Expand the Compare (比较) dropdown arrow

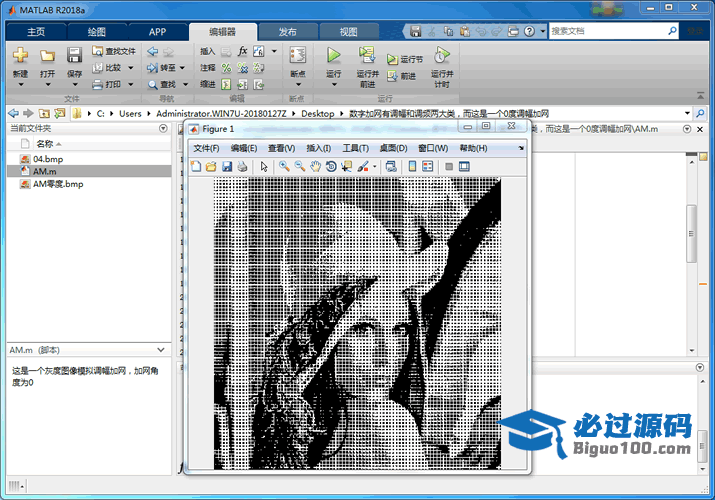[x=130, y=68]
